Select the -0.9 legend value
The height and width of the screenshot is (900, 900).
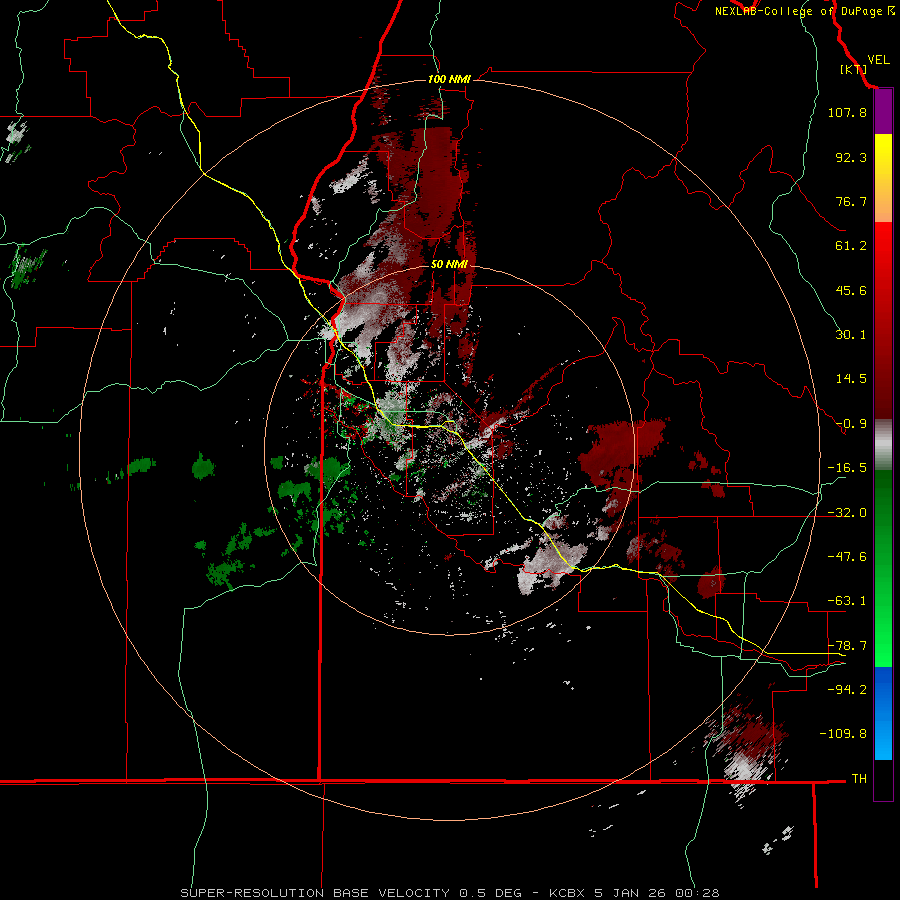click(x=851, y=424)
